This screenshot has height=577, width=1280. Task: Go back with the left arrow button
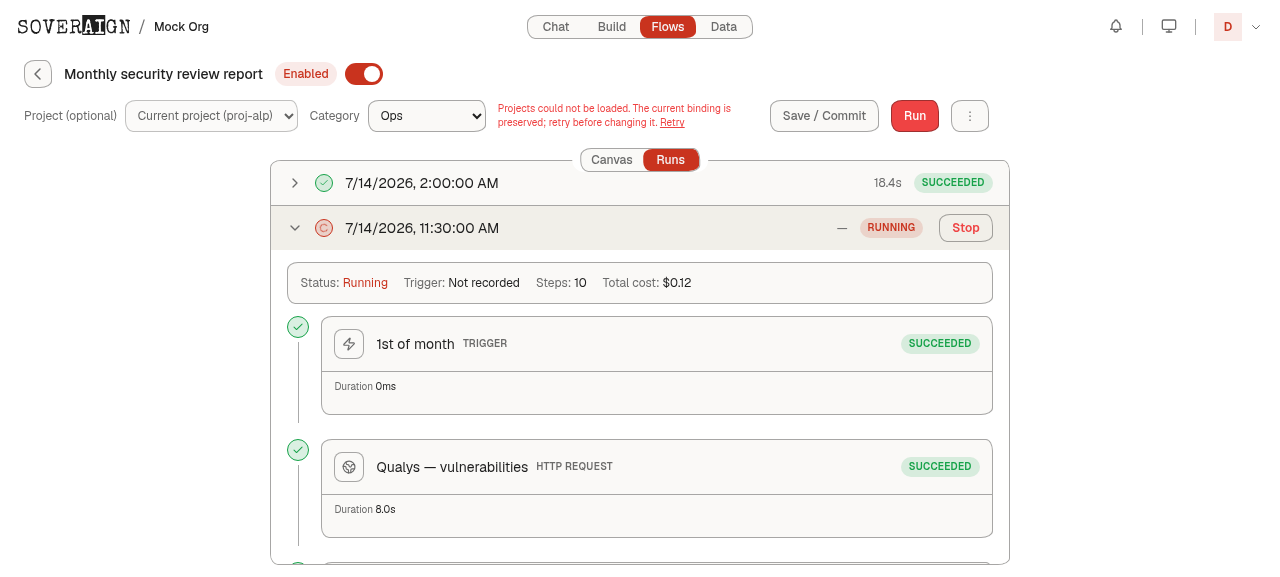coord(38,74)
